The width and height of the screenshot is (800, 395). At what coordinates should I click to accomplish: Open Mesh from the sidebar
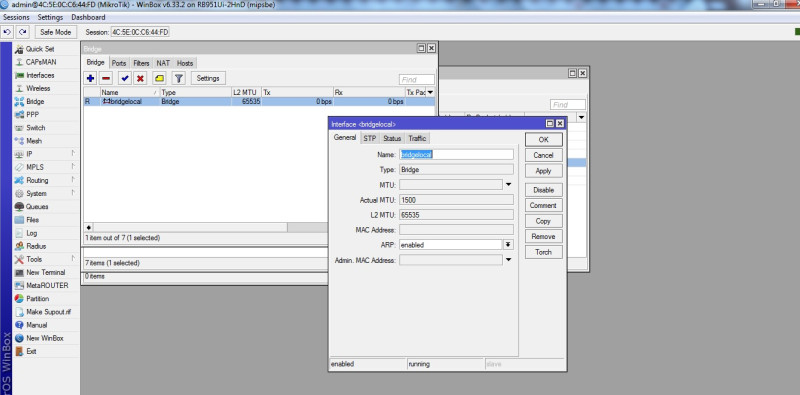34,141
